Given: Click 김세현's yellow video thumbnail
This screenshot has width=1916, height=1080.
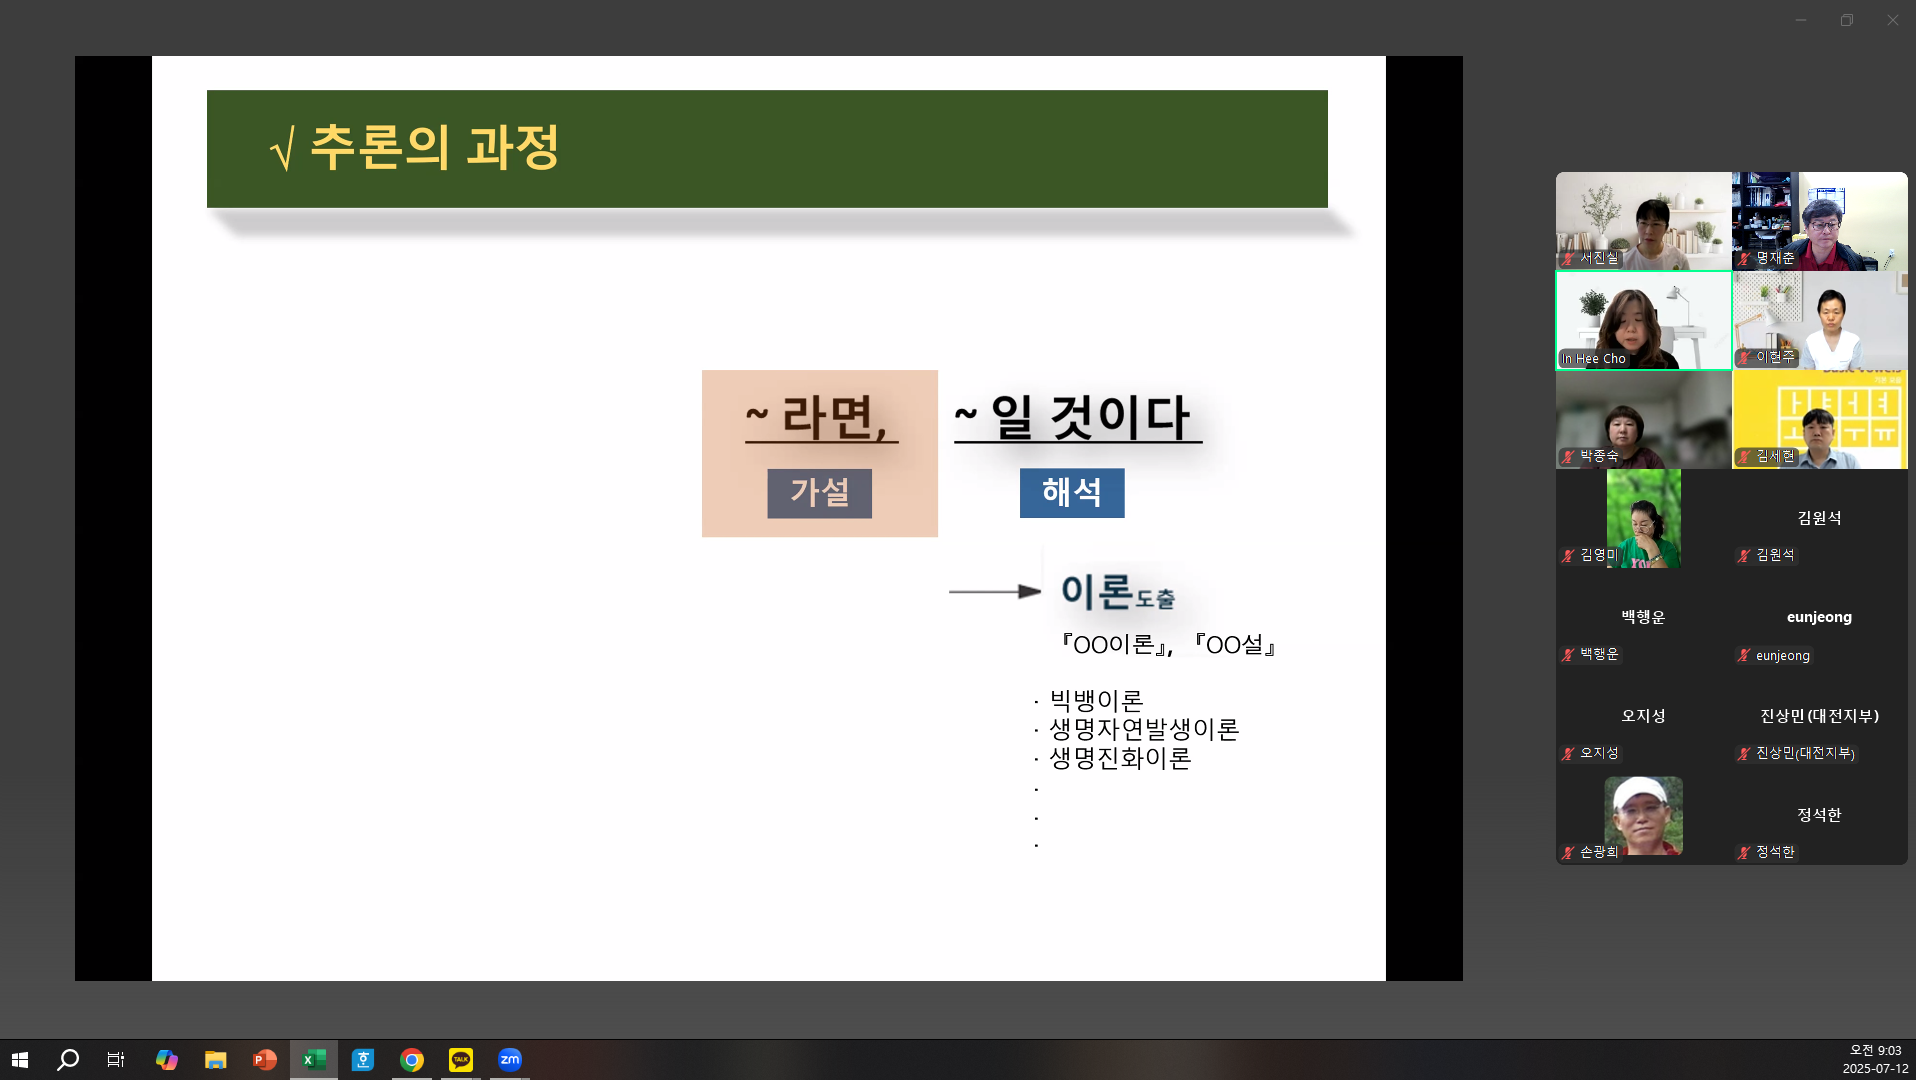Looking at the screenshot, I should [x=1820, y=420].
